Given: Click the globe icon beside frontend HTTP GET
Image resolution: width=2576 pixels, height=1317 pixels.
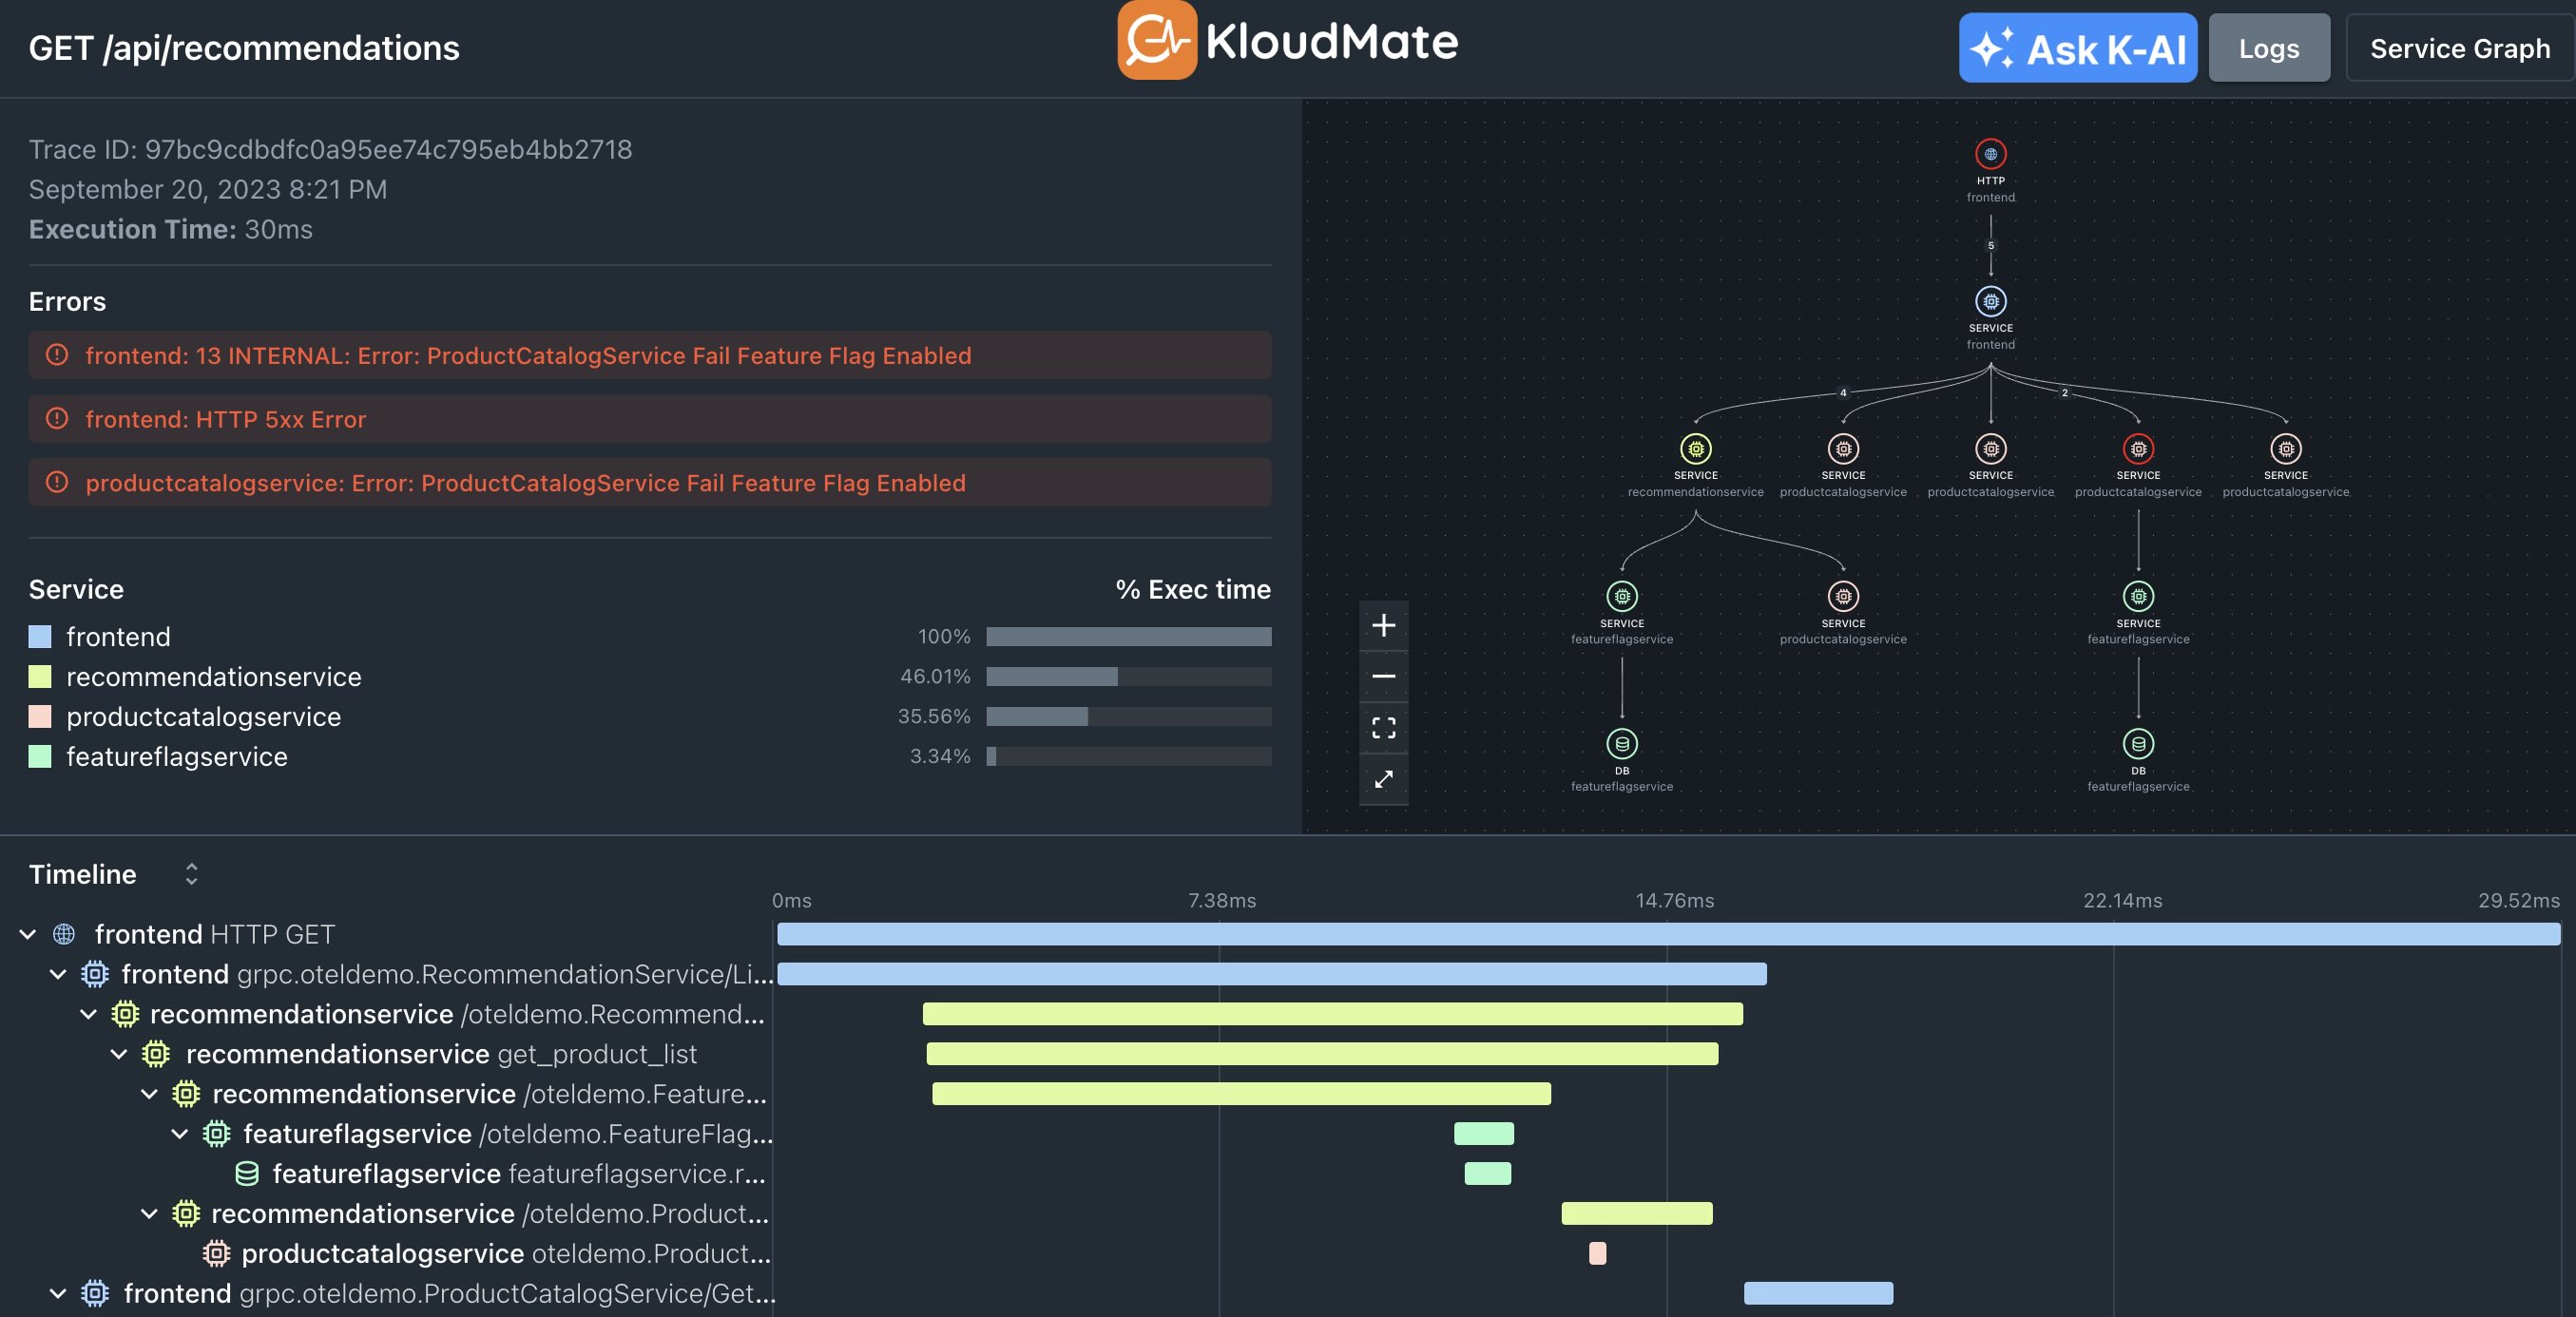Looking at the screenshot, I should tap(64, 934).
